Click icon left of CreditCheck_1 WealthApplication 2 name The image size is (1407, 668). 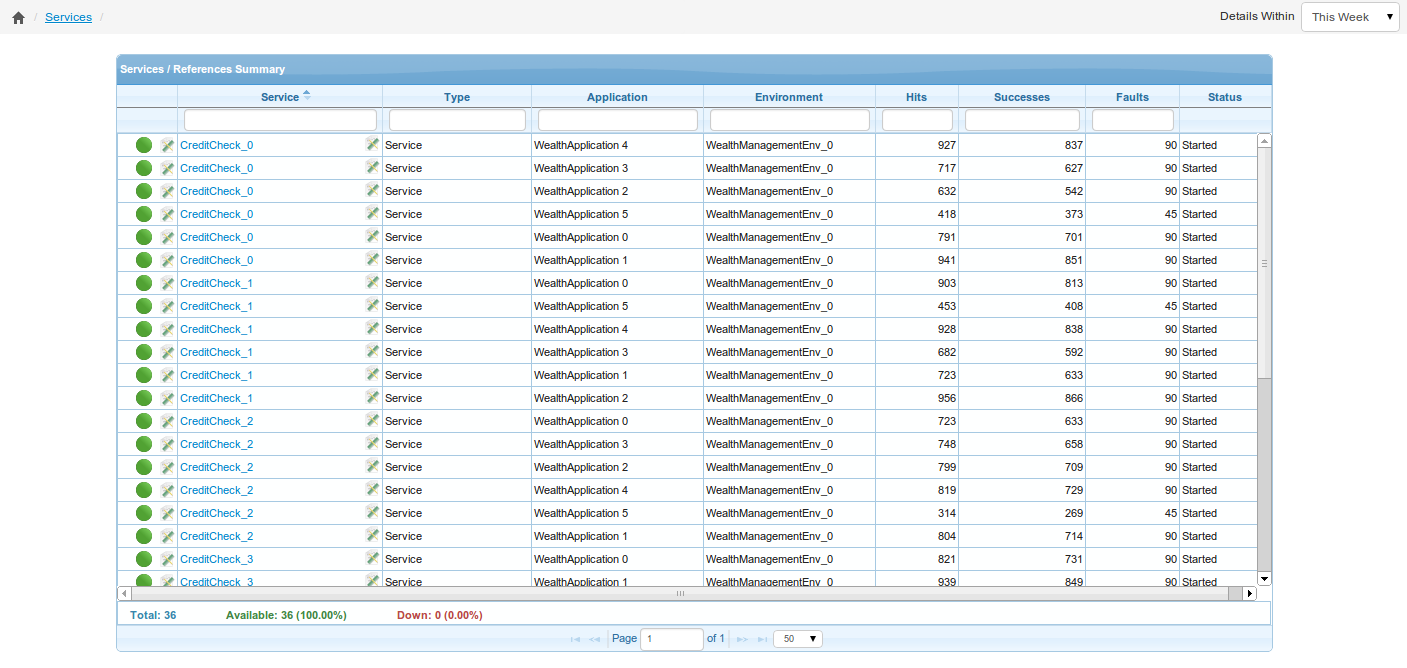(x=167, y=398)
